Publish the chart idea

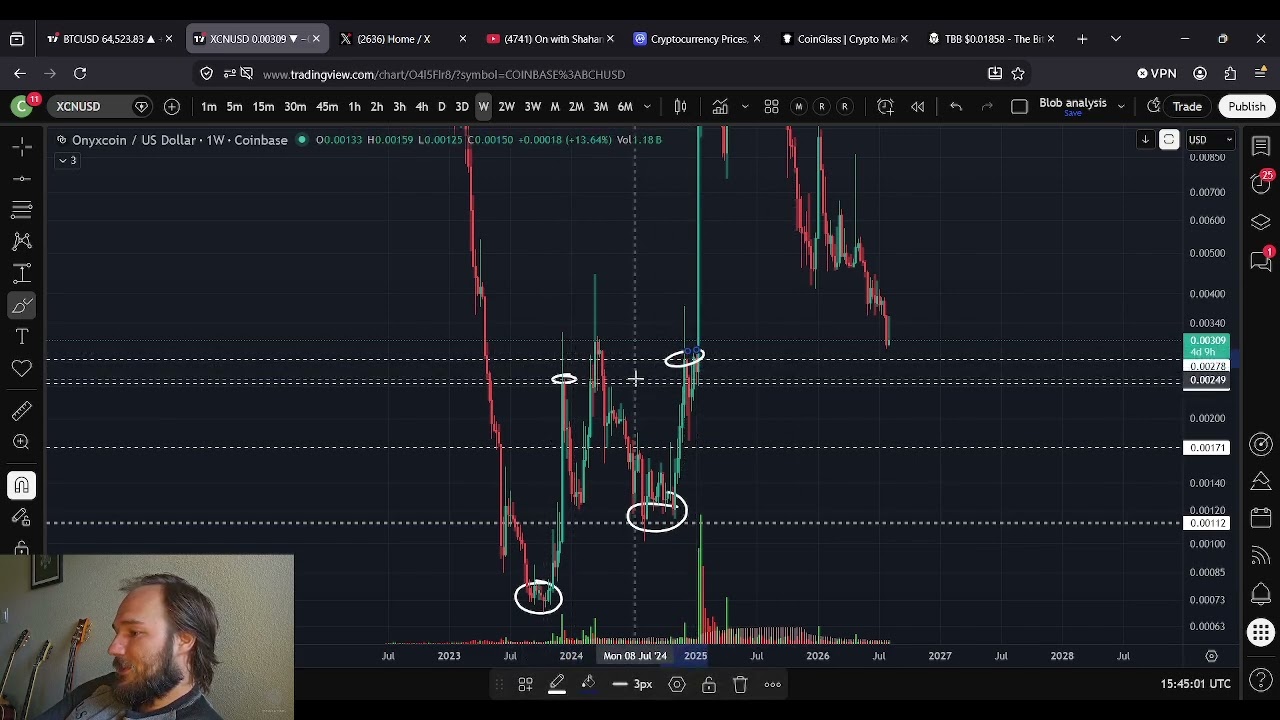(1246, 106)
